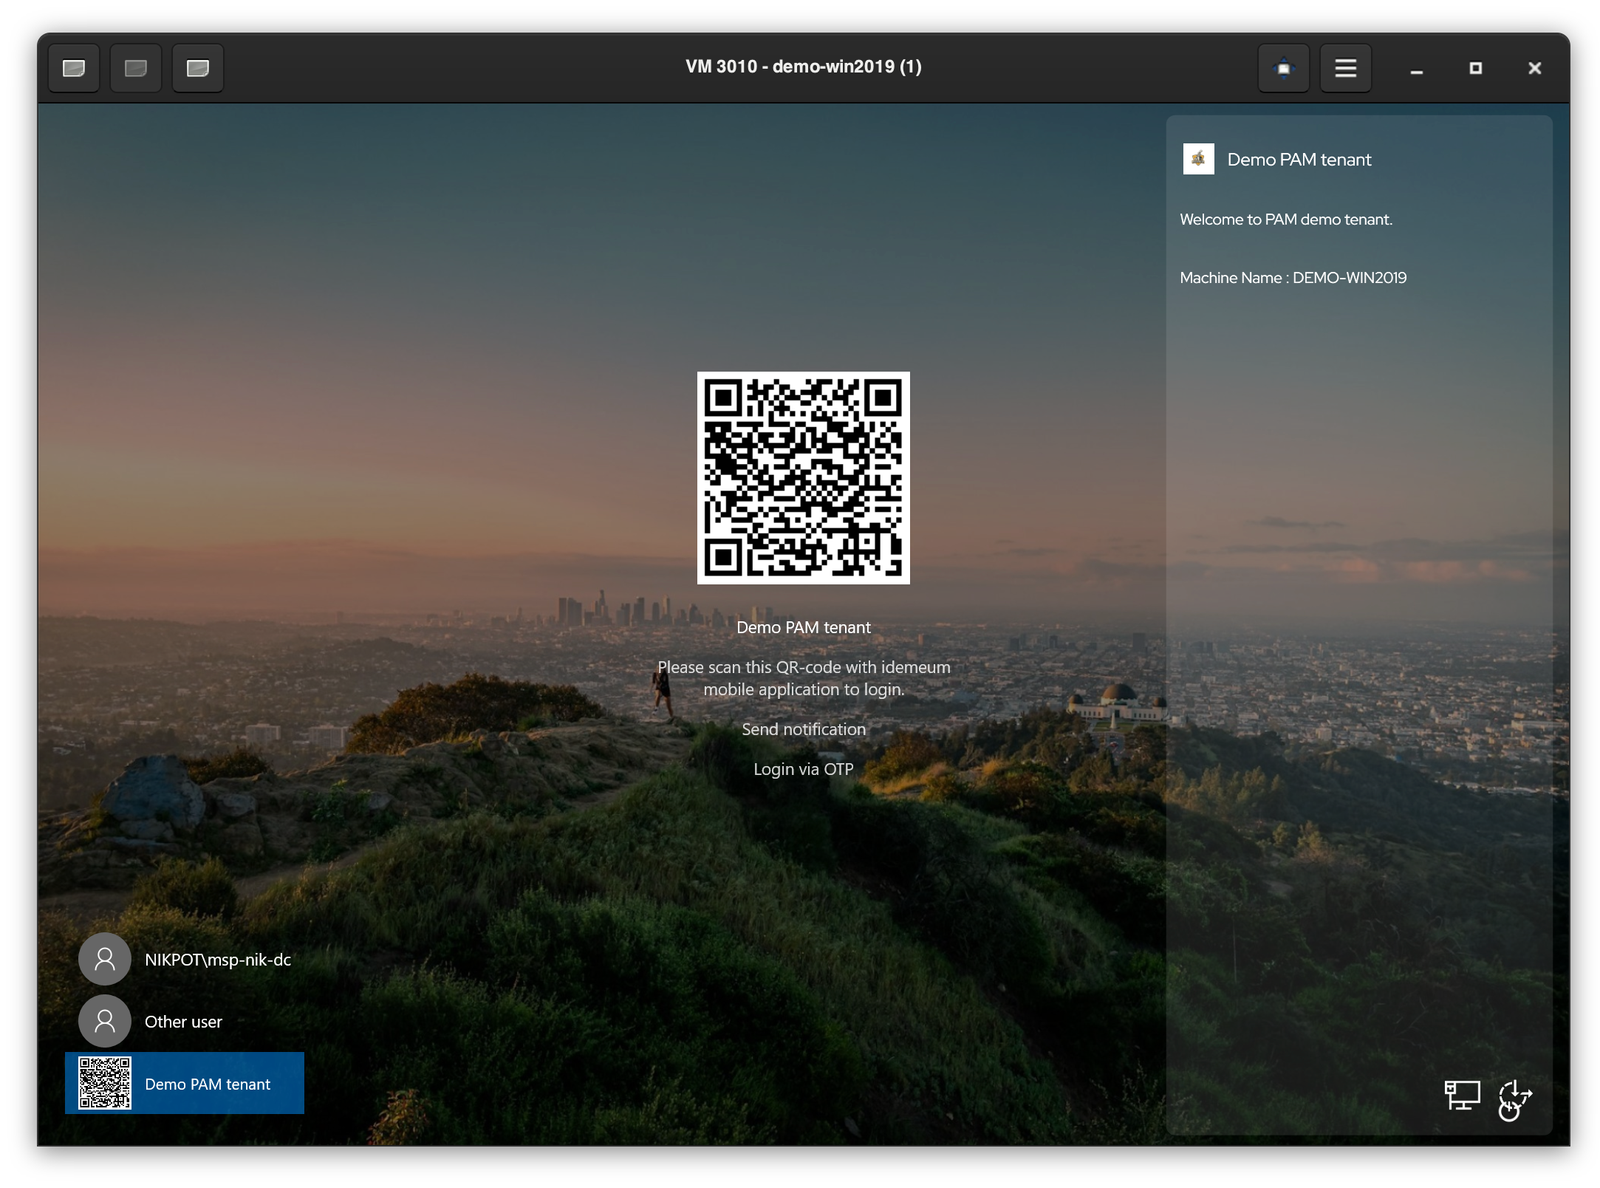This screenshot has width=1600, height=1188.
Task: Click the small QR icon in Demo PAM tenant tile
Action: pyautogui.click(x=105, y=1083)
